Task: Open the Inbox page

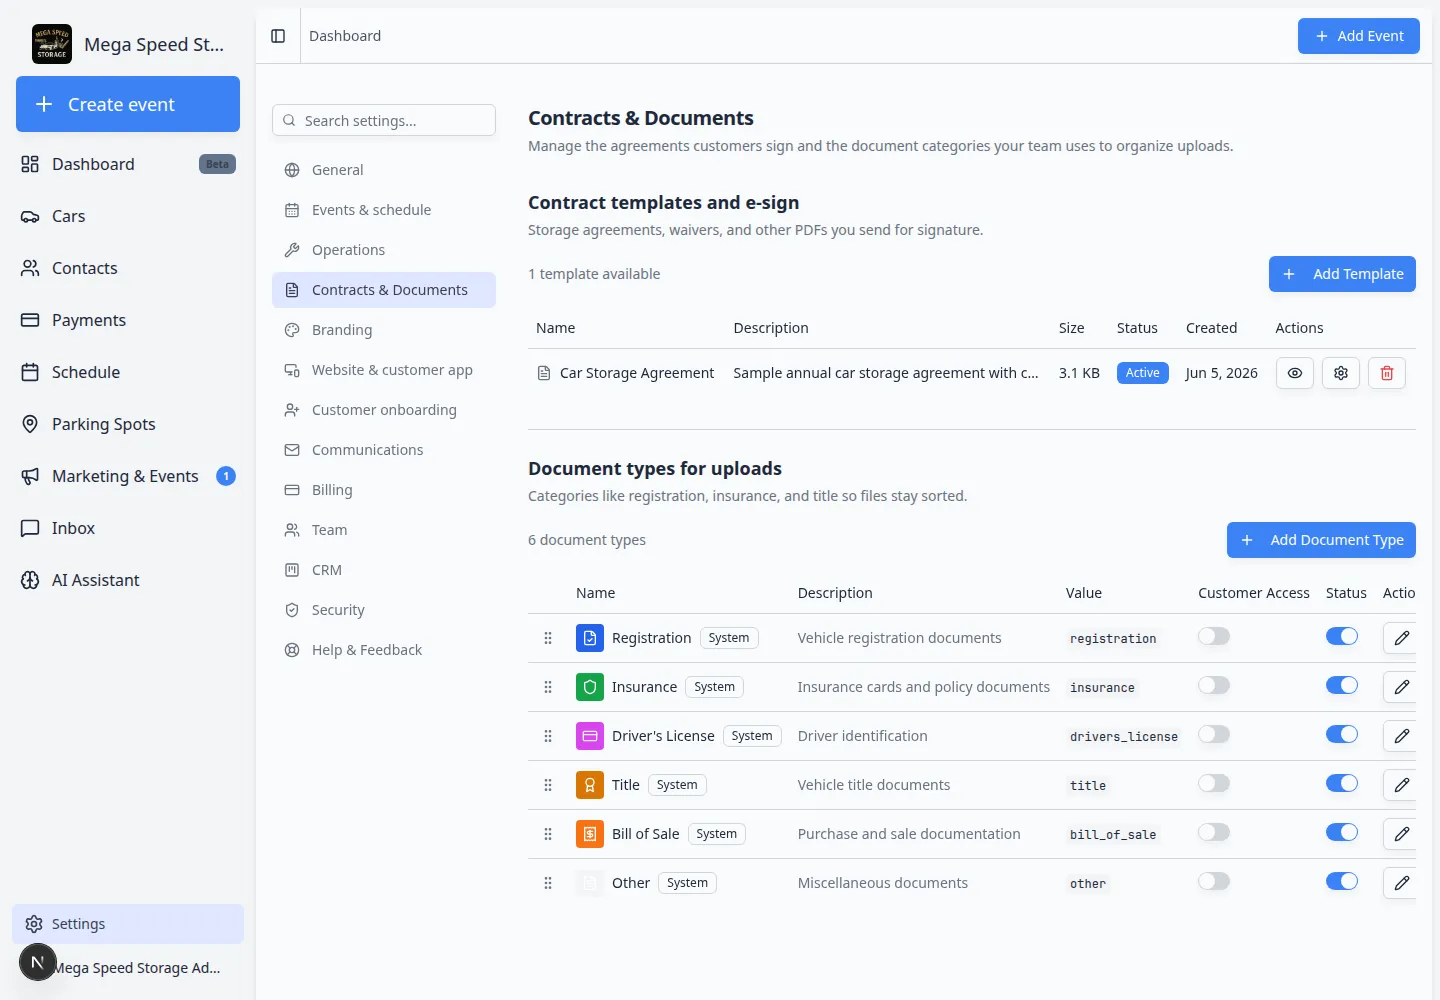Action: (x=128, y=528)
